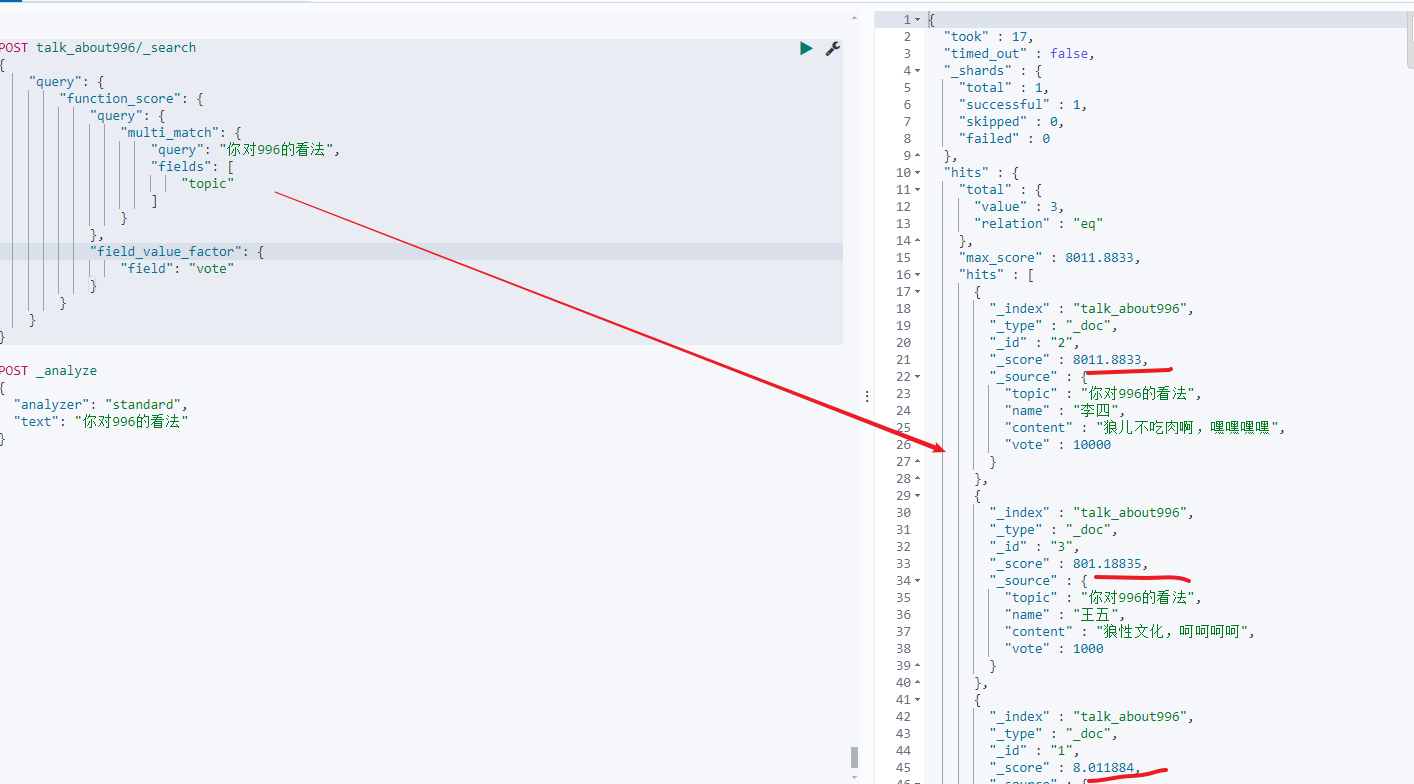Fold the "_shards" block at line 4
The height and width of the screenshot is (784, 1414).
tap(918, 71)
